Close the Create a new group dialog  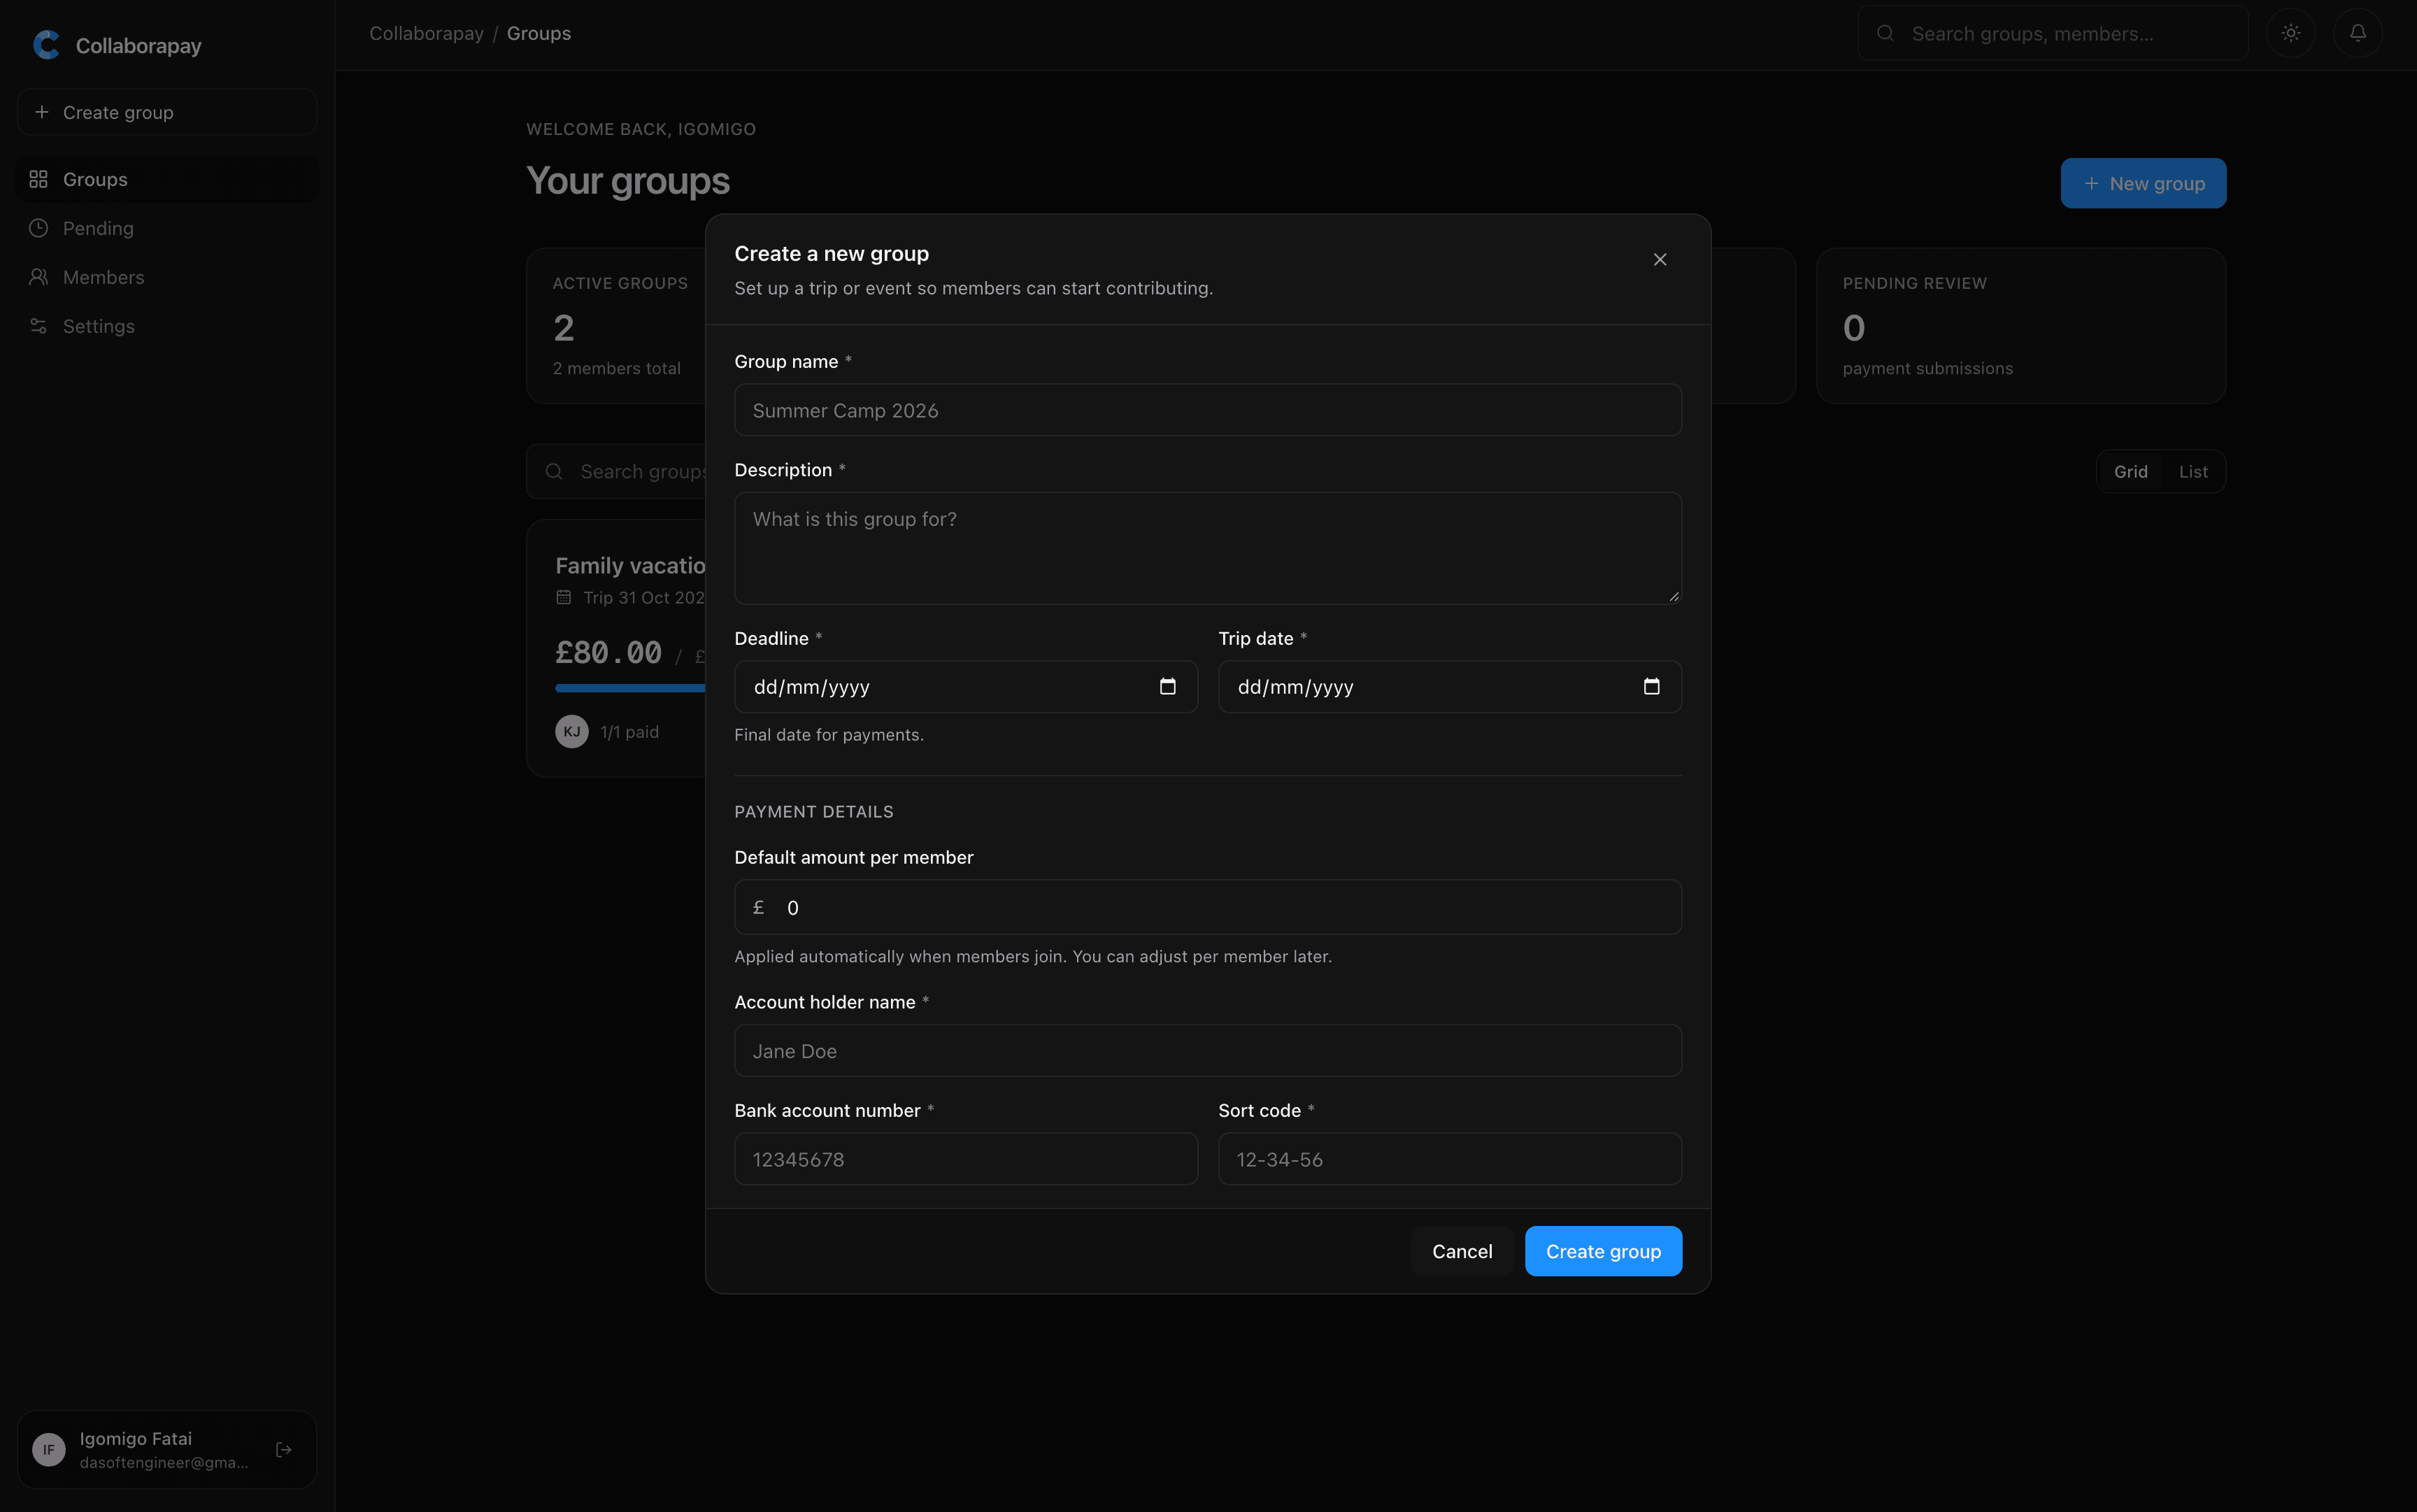pyautogui.click(x=1660, y=260)
